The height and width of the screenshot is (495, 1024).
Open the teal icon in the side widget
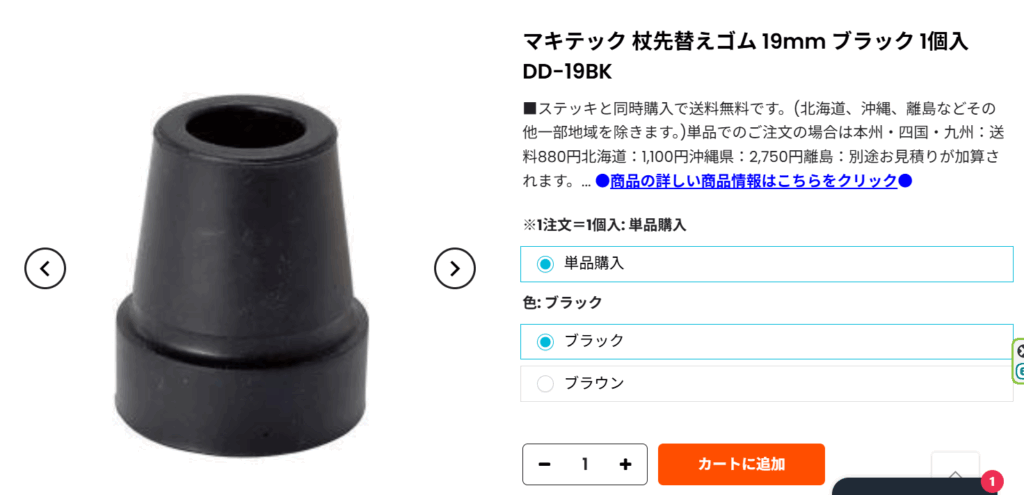[x=1021, y=372]
